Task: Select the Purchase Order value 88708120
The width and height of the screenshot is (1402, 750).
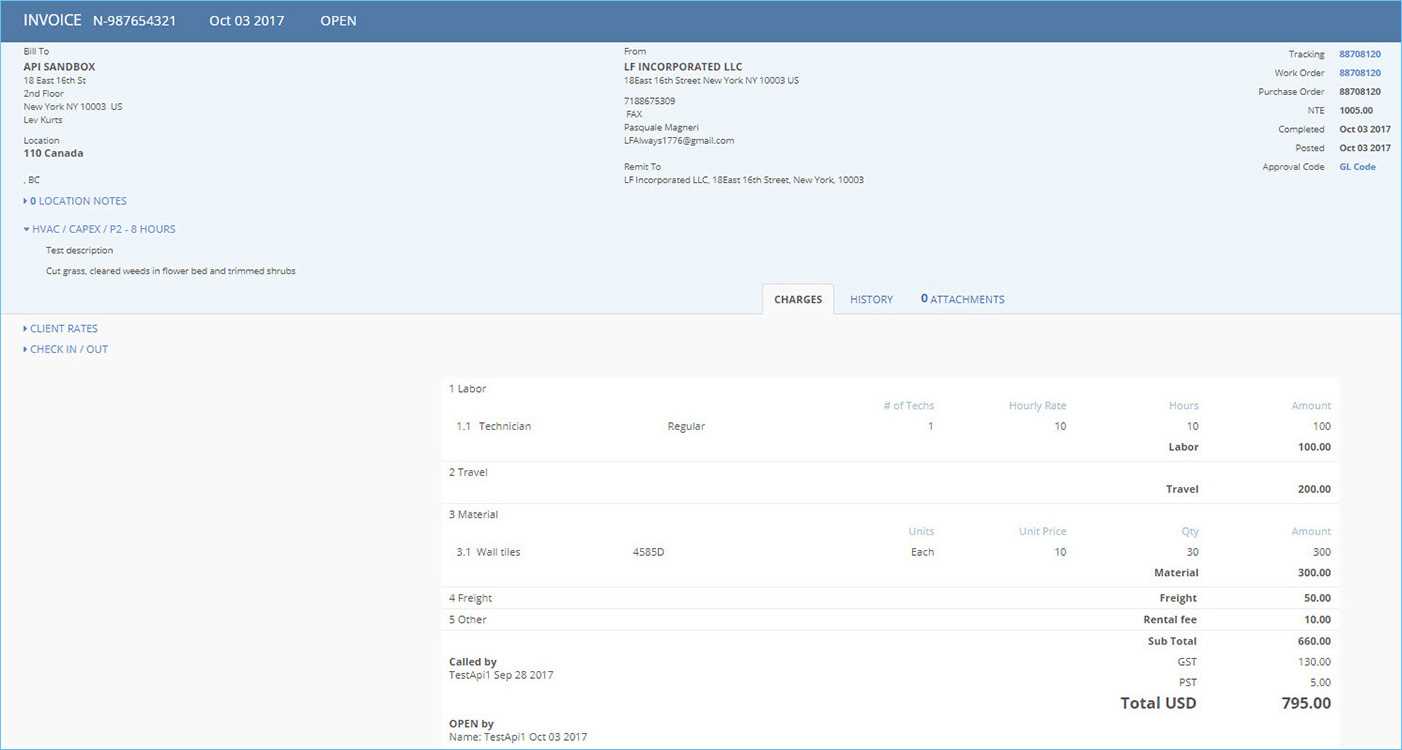Action: pyautogui.click(x=1360, y=92)
